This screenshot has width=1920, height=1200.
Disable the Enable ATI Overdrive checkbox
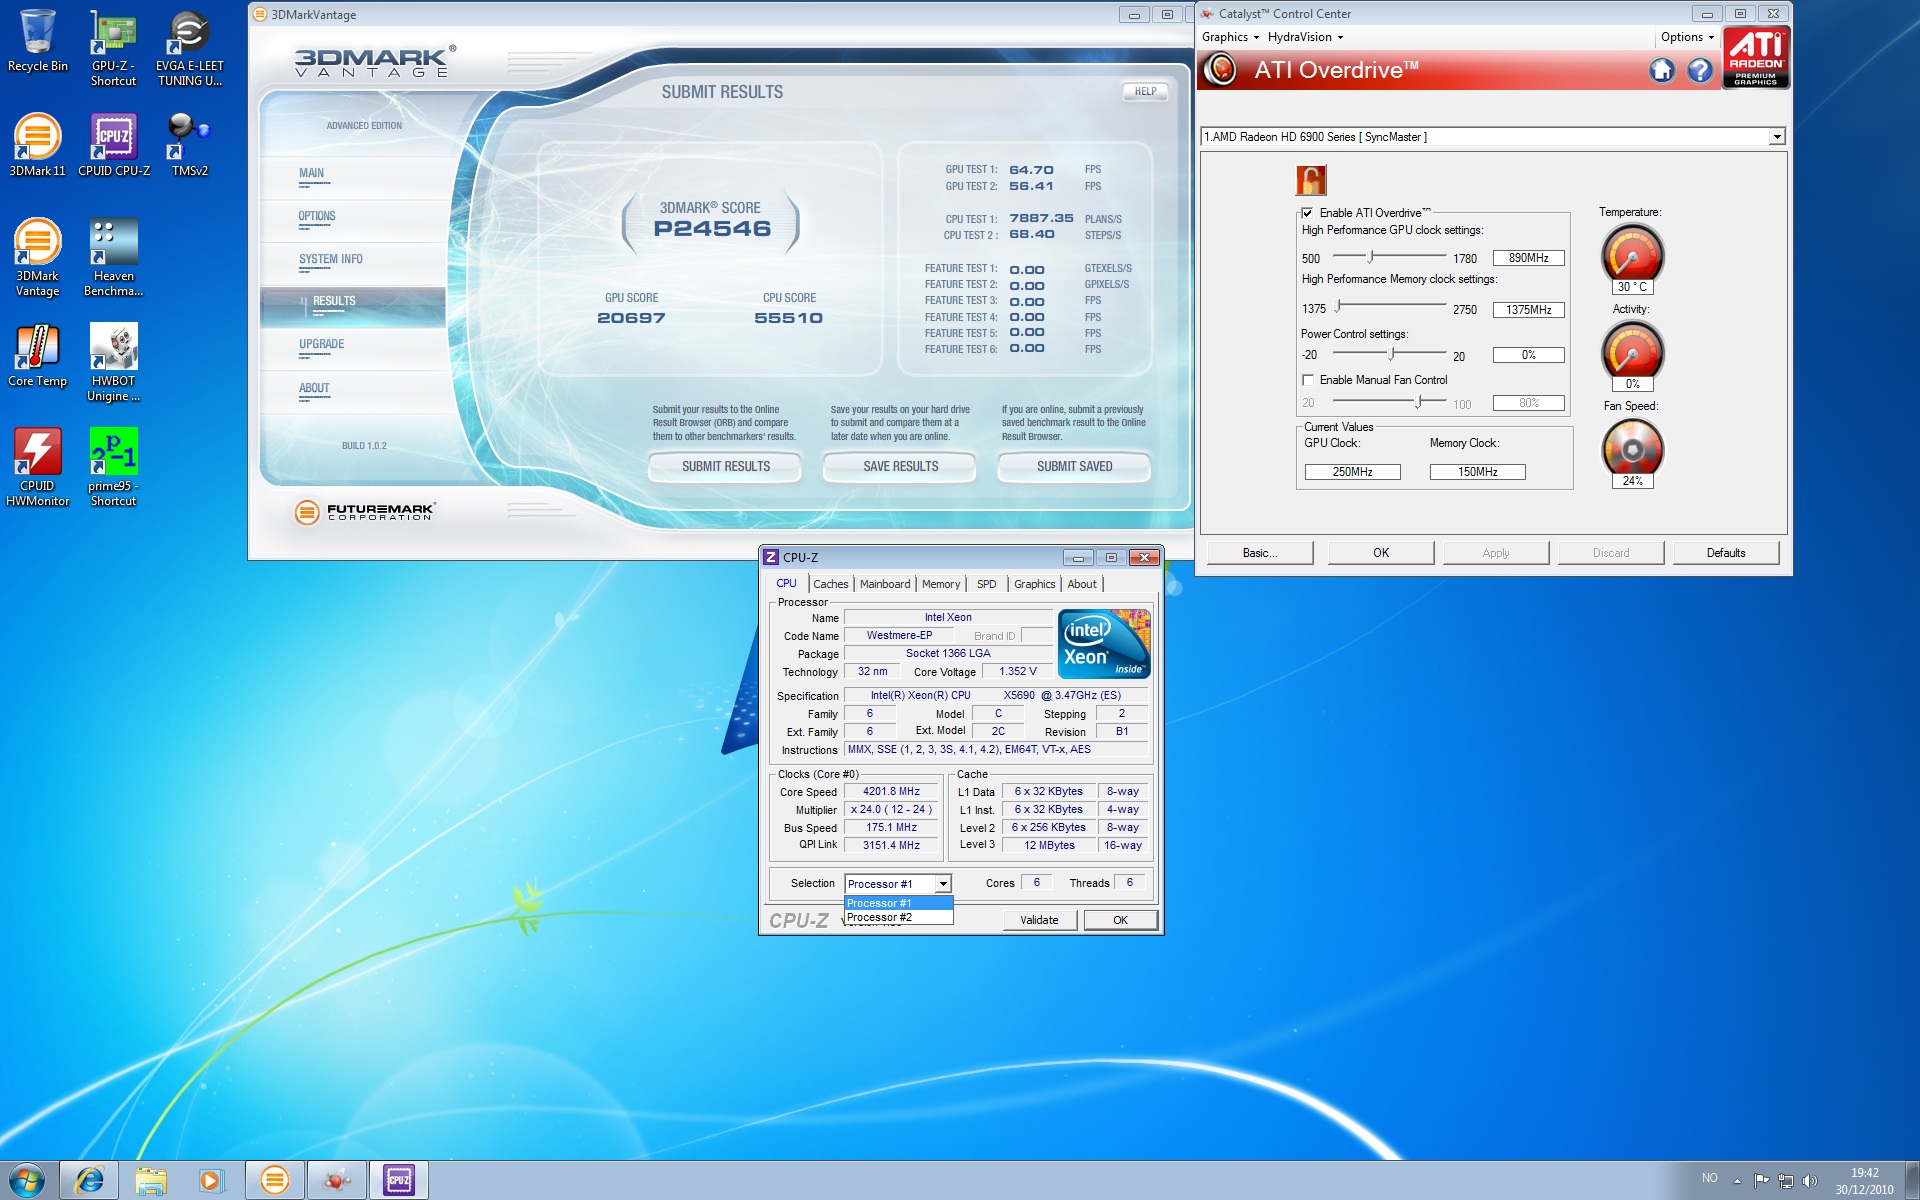tap(1307, 213)
